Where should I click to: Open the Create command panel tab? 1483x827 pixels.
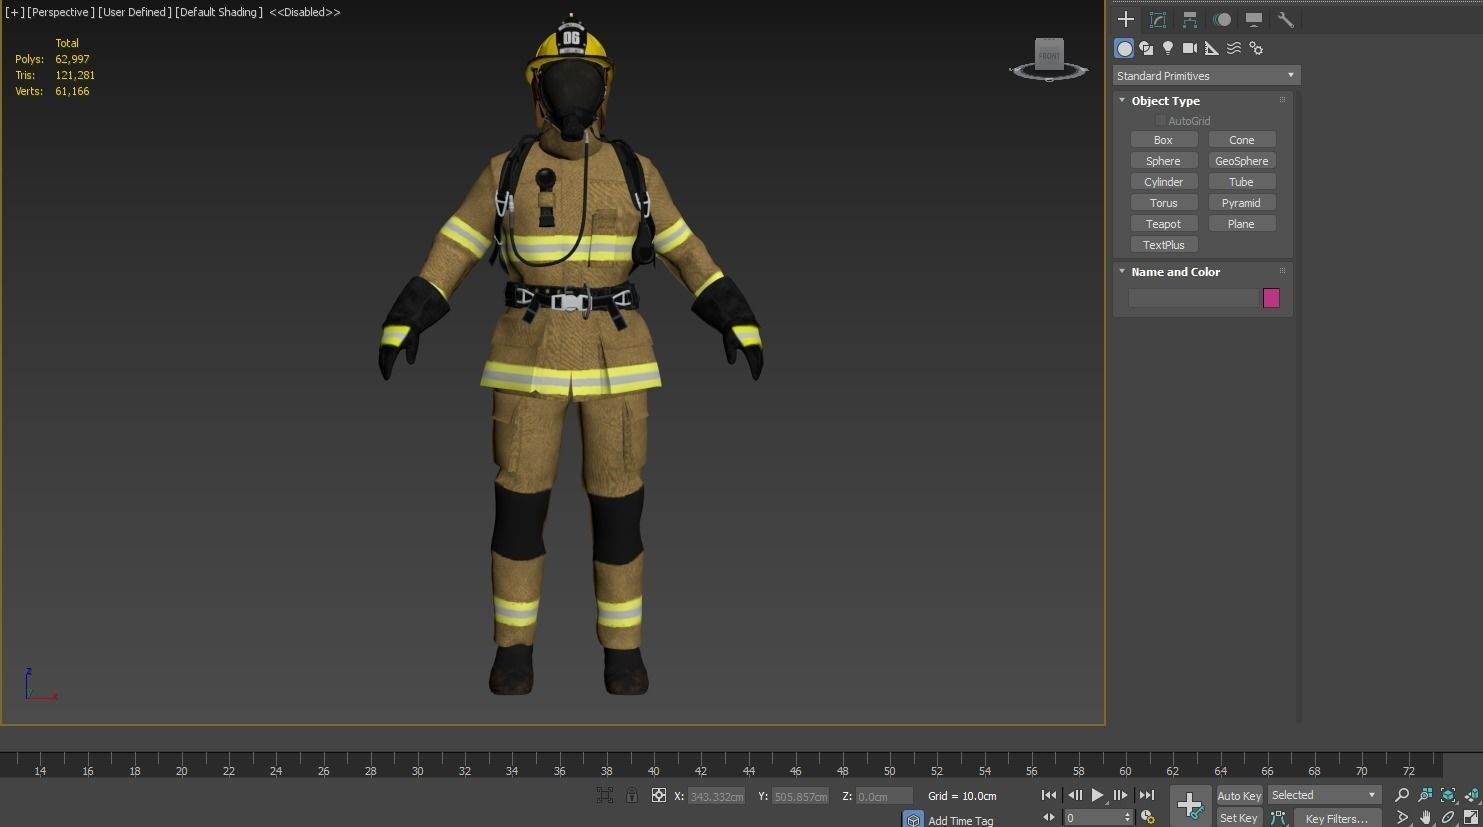point(1126,19)
